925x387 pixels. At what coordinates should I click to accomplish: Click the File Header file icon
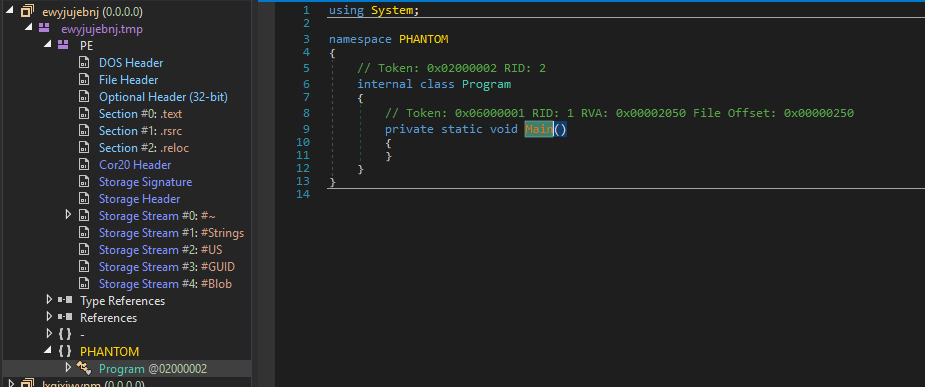pos(84,80)
